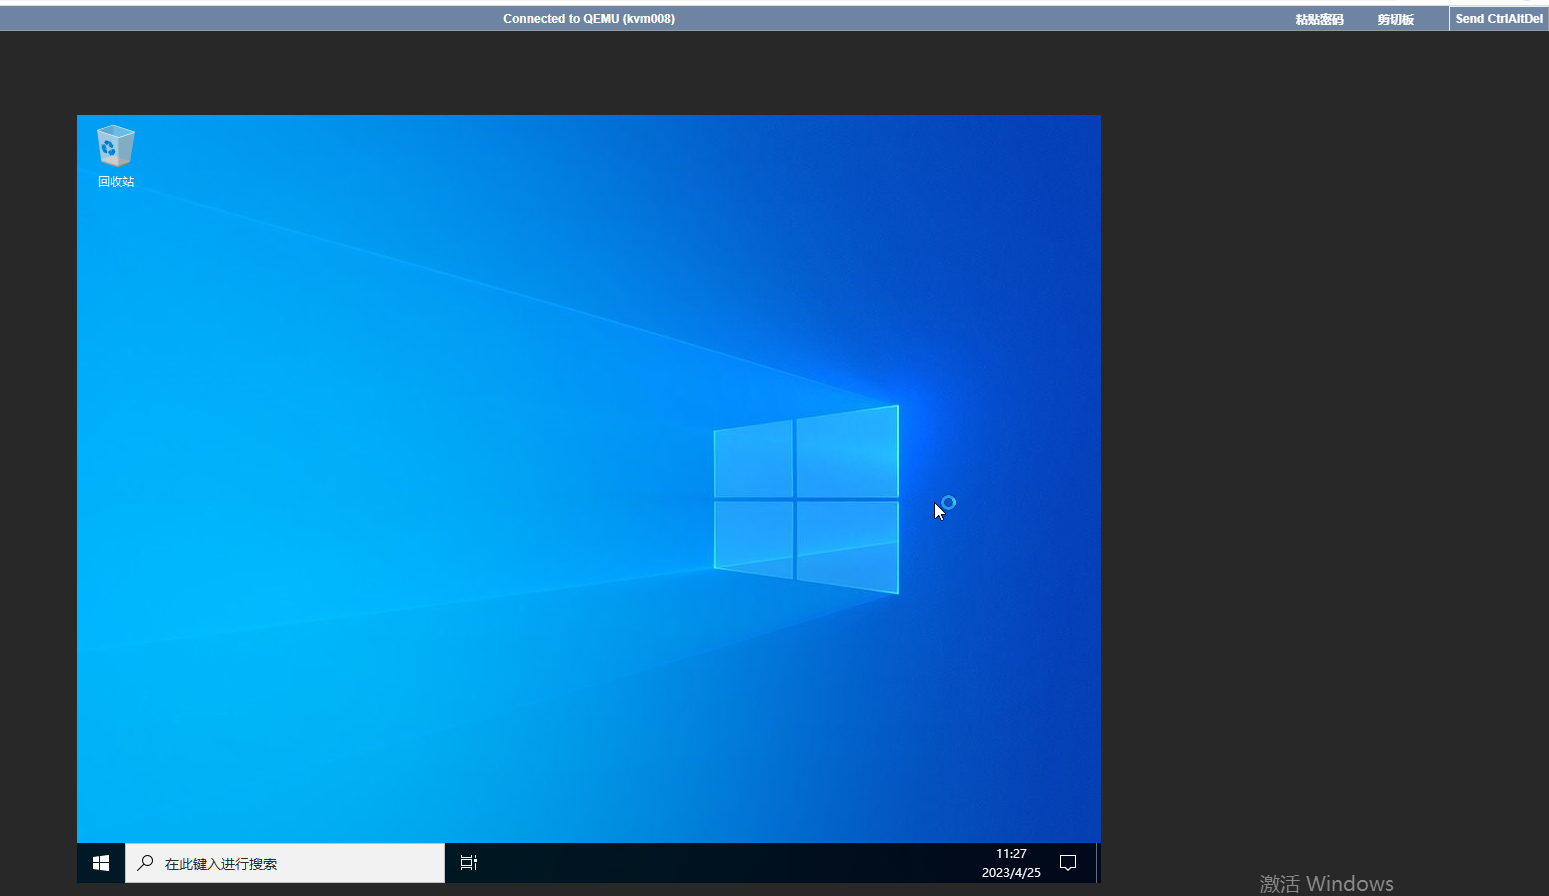Click empty taskbar space right of Task View
The image size is (1549, 896).
(x=720, y=863)
